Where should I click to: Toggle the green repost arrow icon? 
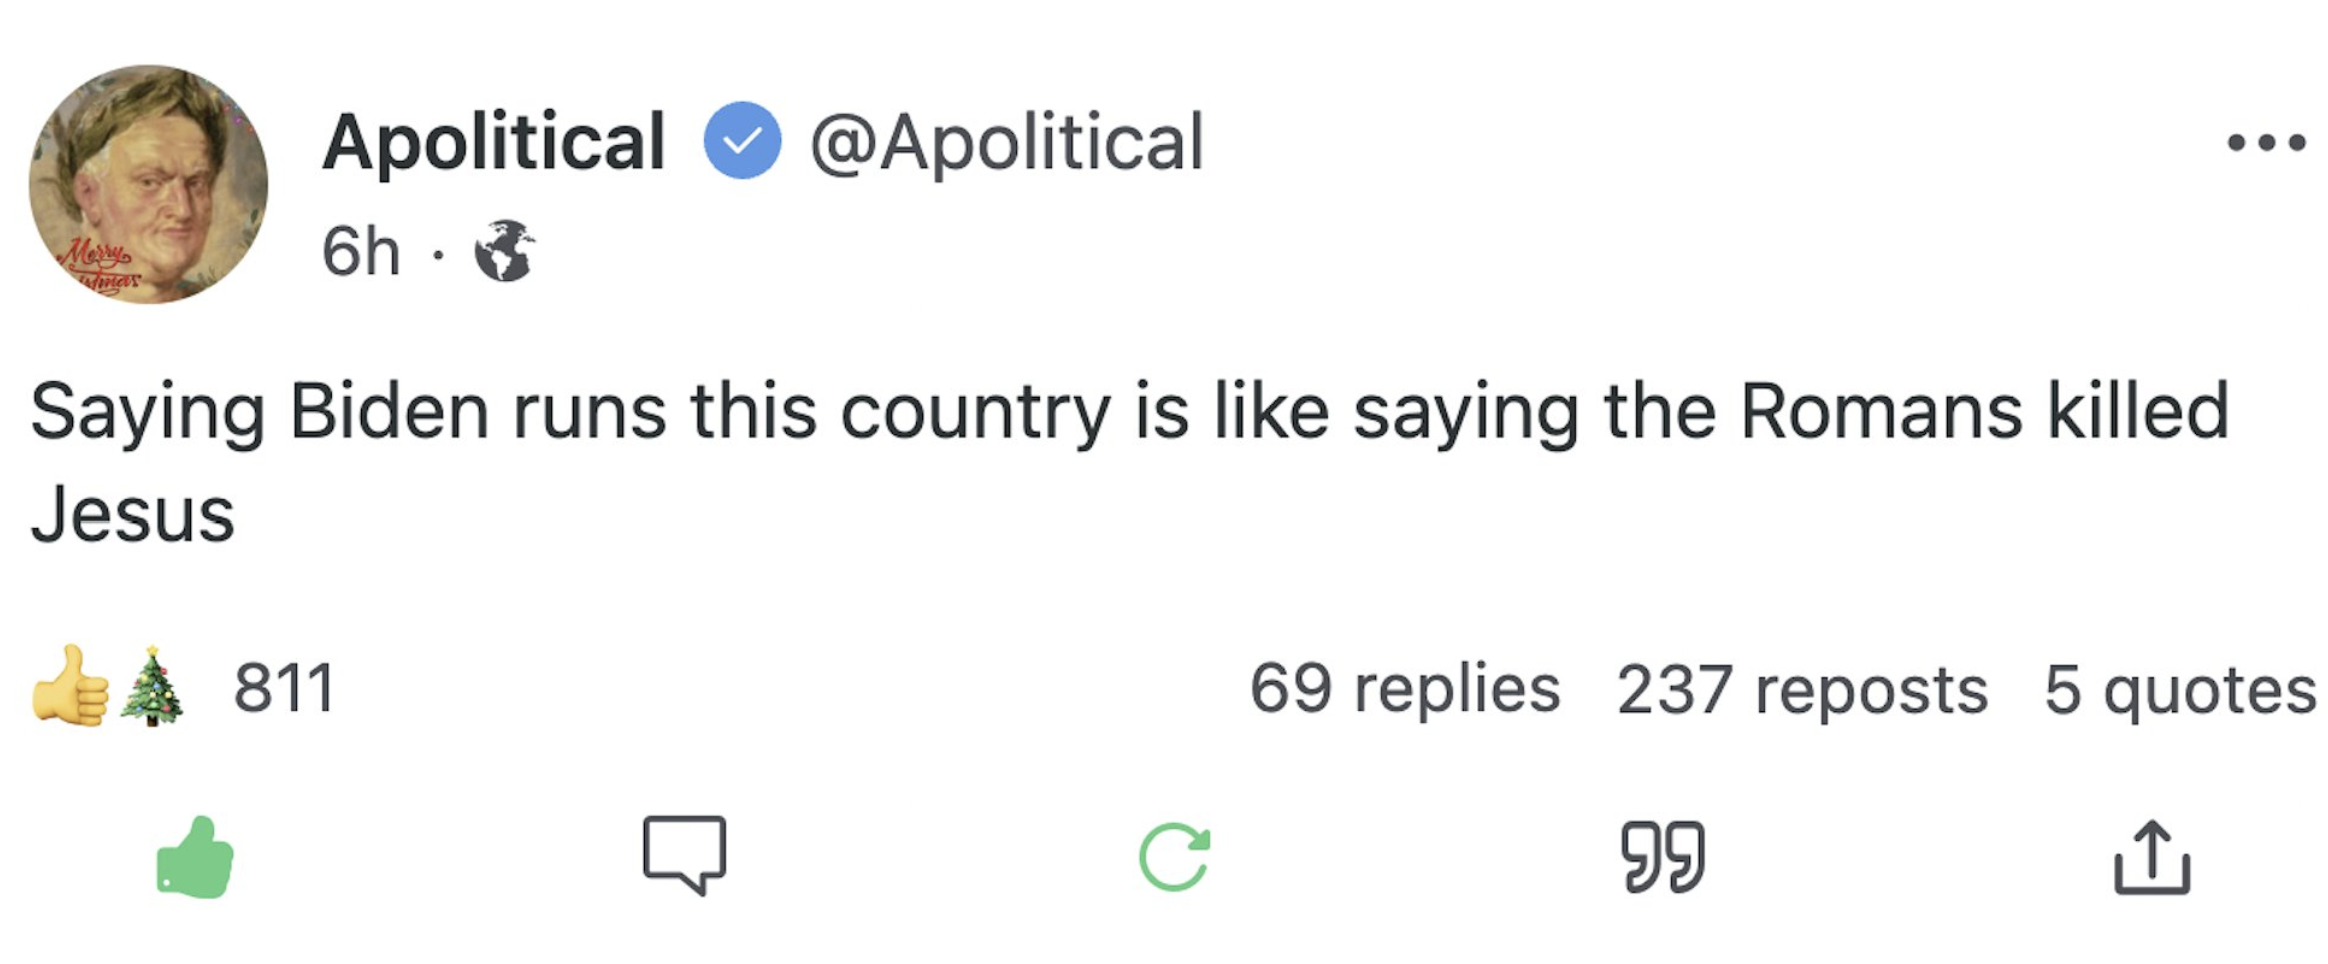coord(1174,857)
